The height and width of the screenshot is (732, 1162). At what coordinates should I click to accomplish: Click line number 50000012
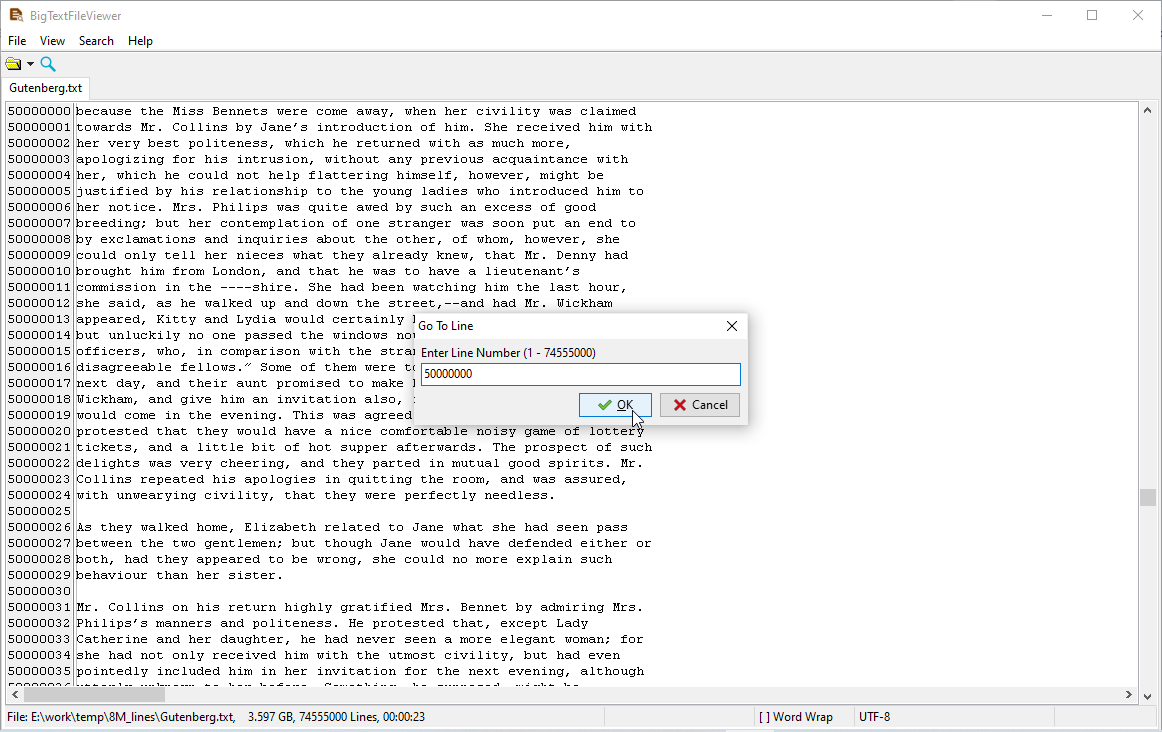coord(39,303)
